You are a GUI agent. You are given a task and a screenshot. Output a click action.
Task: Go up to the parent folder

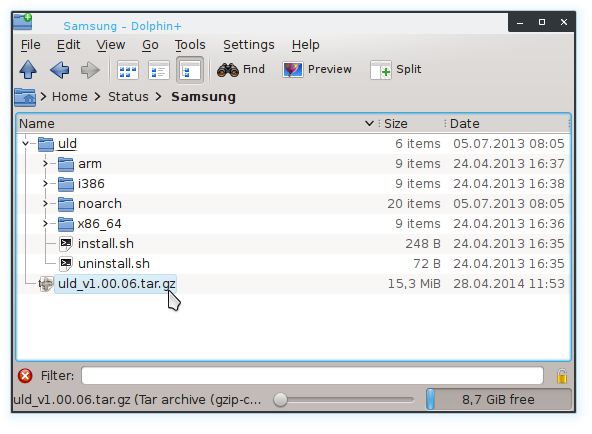28,70
